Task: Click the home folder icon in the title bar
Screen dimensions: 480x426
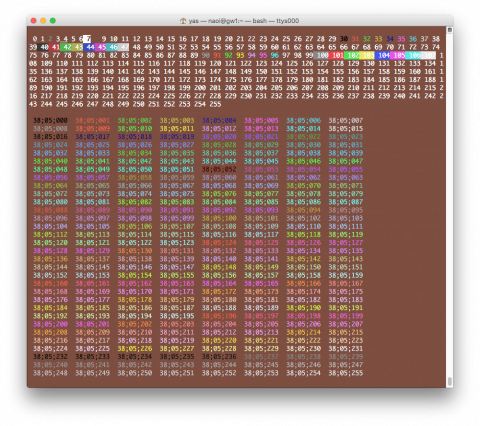Action: (x=183, y=21)
